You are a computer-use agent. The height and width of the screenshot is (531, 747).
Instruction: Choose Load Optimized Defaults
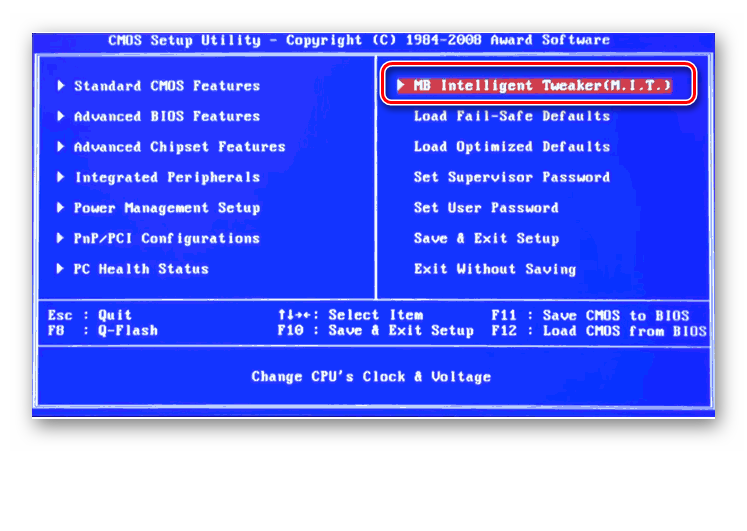[x=512, y=146]
